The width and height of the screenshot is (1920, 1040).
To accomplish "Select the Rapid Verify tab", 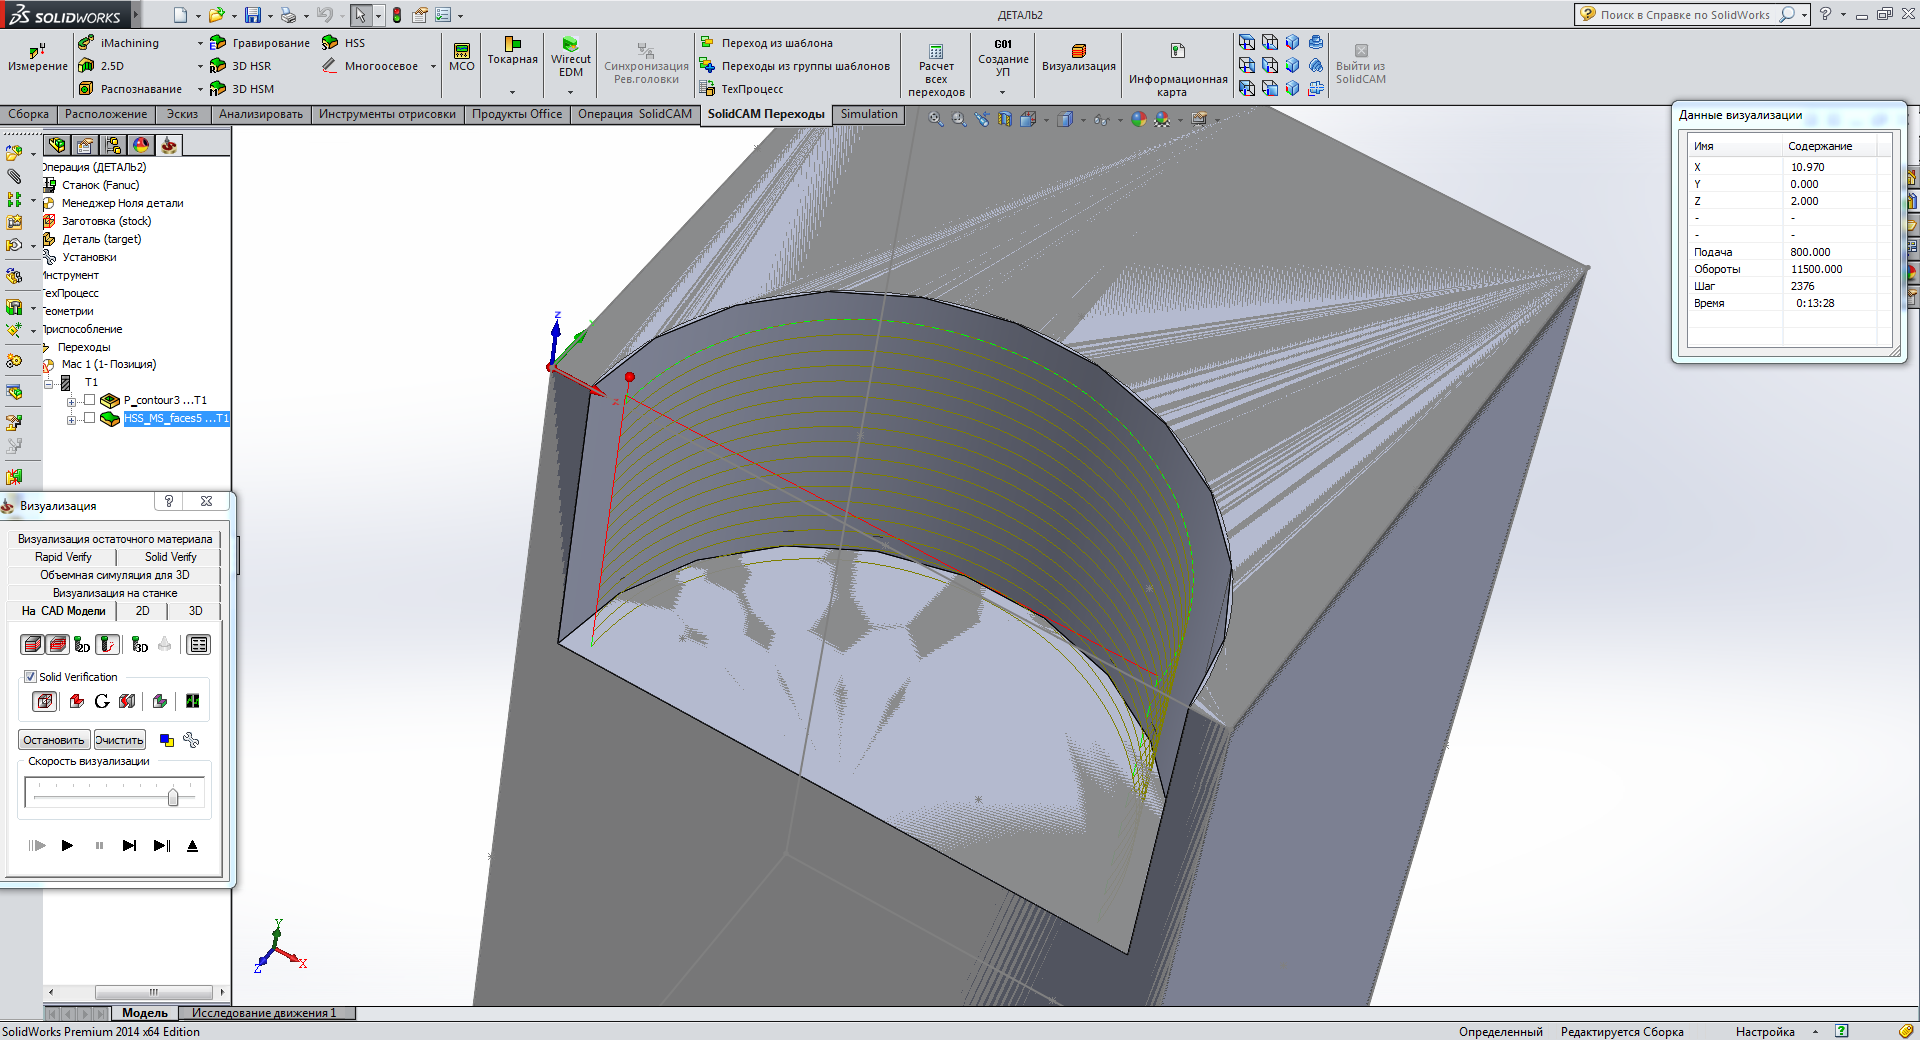I will 63,557.
